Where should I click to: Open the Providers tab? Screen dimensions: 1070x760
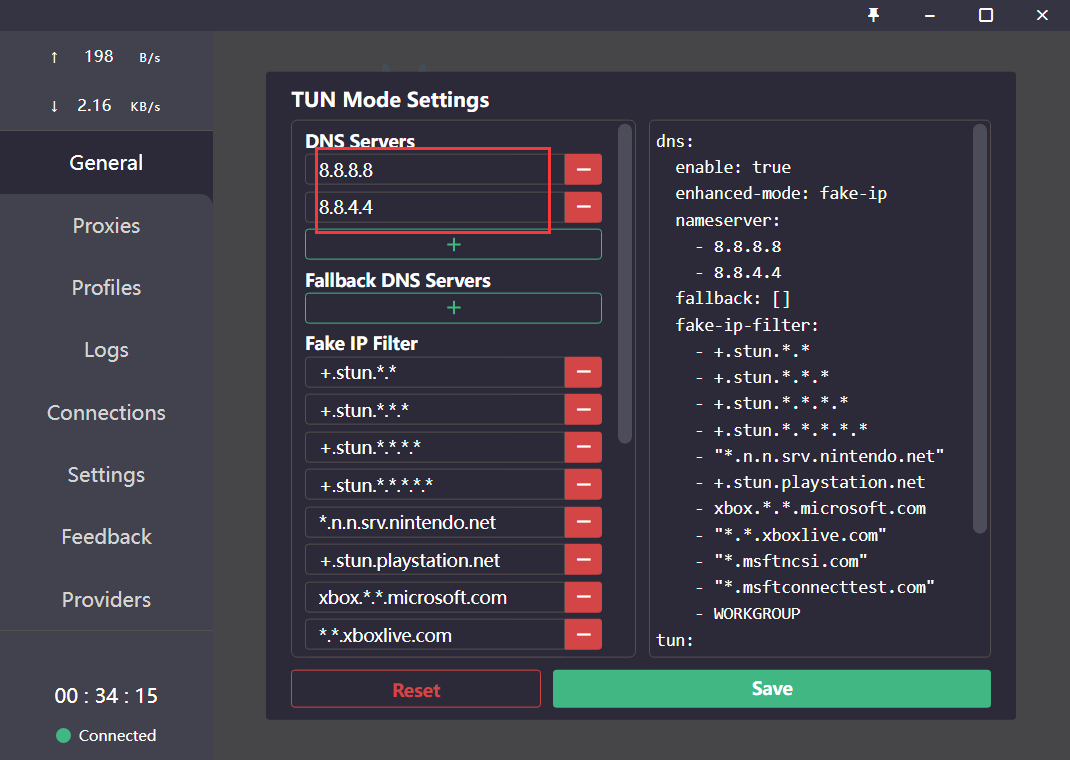point(106,599)
